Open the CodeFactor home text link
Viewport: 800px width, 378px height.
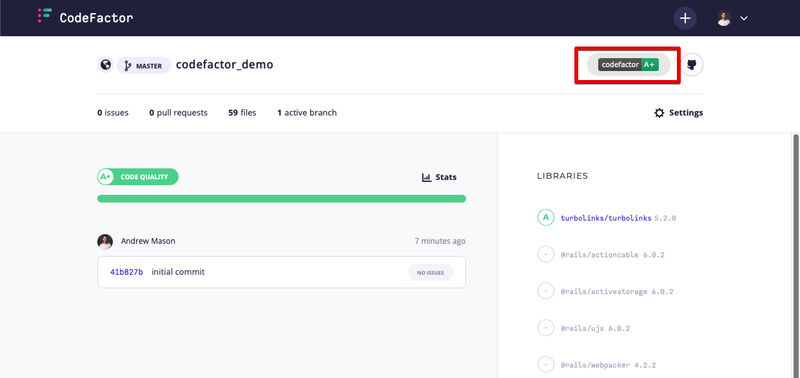(96, 18)
